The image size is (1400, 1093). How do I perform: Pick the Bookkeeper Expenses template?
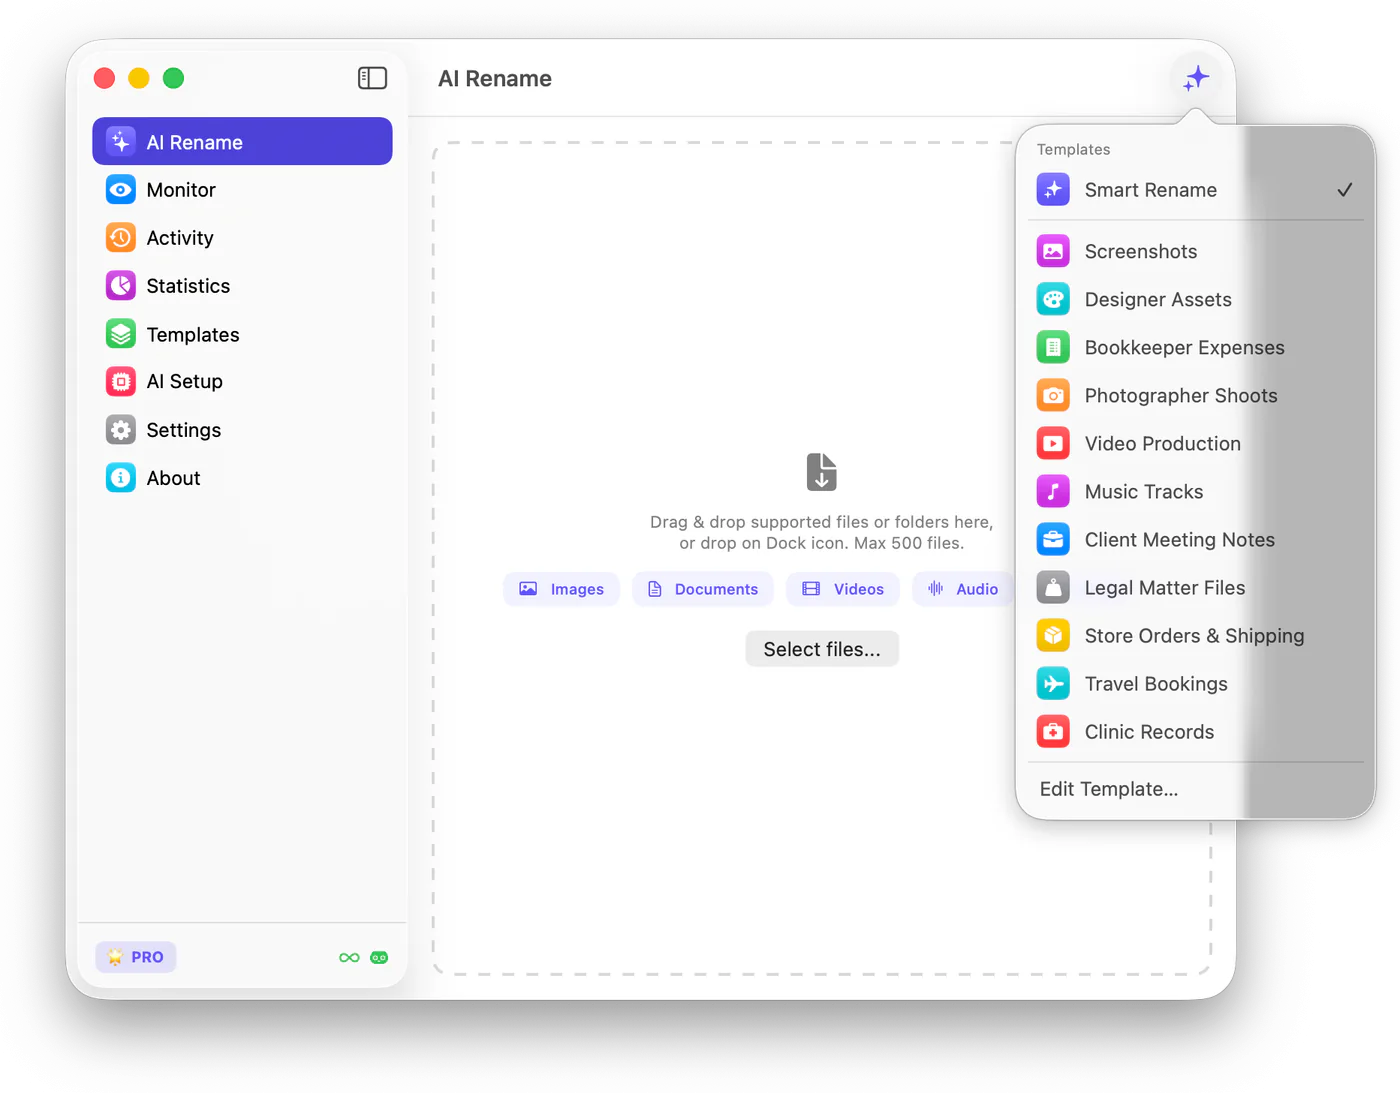pos(1195,347)
